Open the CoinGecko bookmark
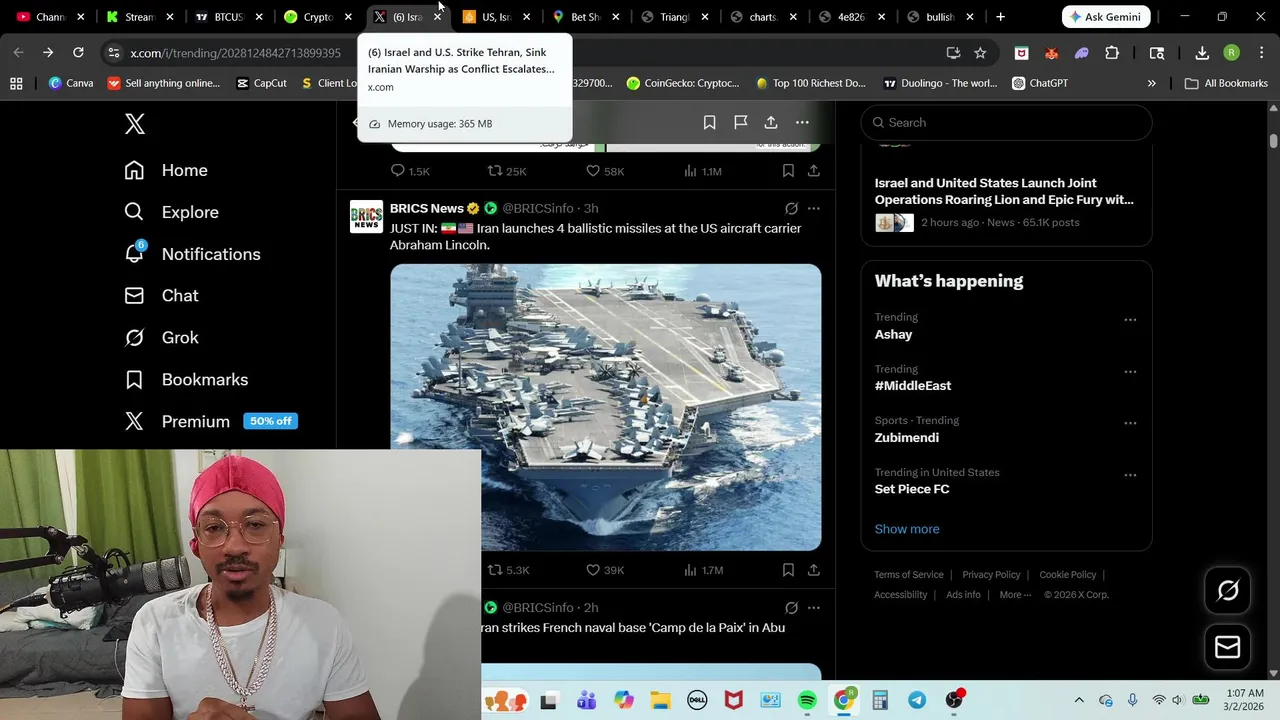Viewport: 1280px width, 720px height. pos(683,83)
